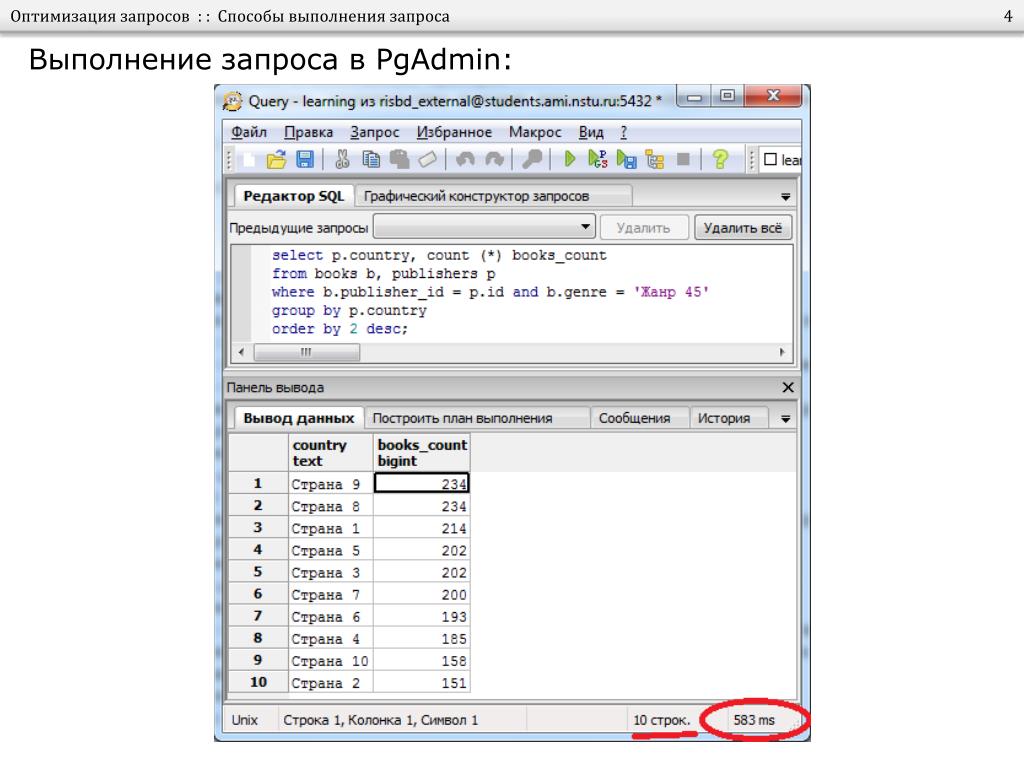
Task: Explain the query using the plan tree icon
Action: 654,159
